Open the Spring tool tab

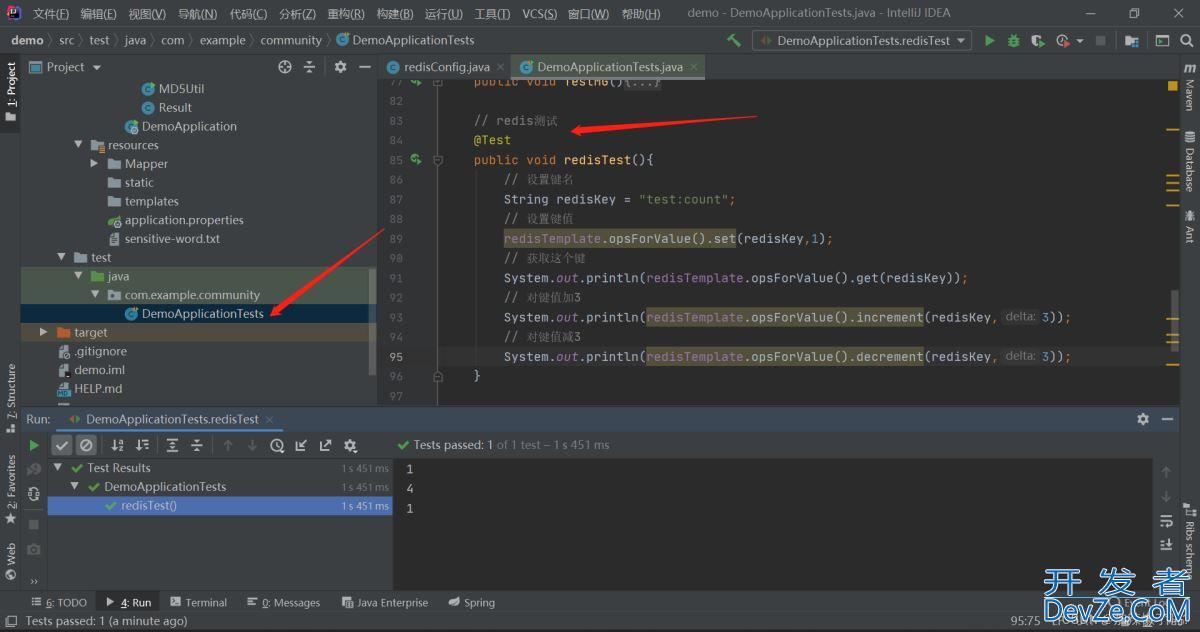[472, 603]
